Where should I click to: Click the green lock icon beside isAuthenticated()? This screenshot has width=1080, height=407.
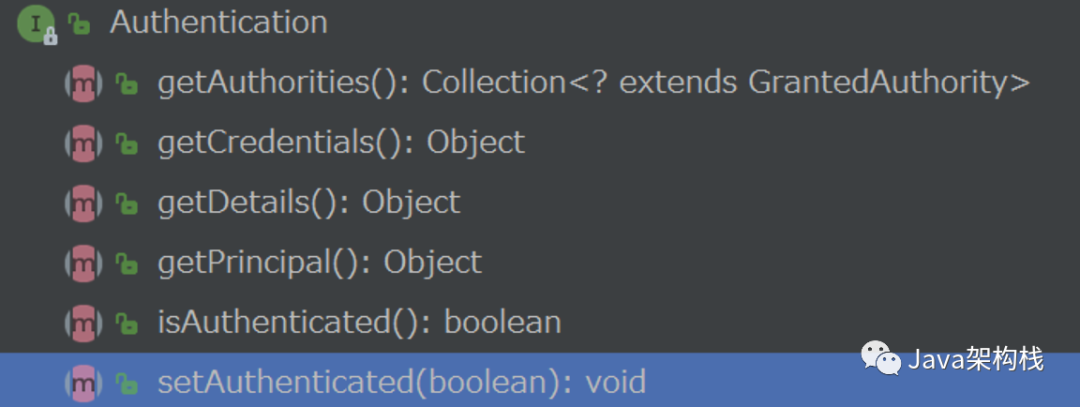click(126, 324)
